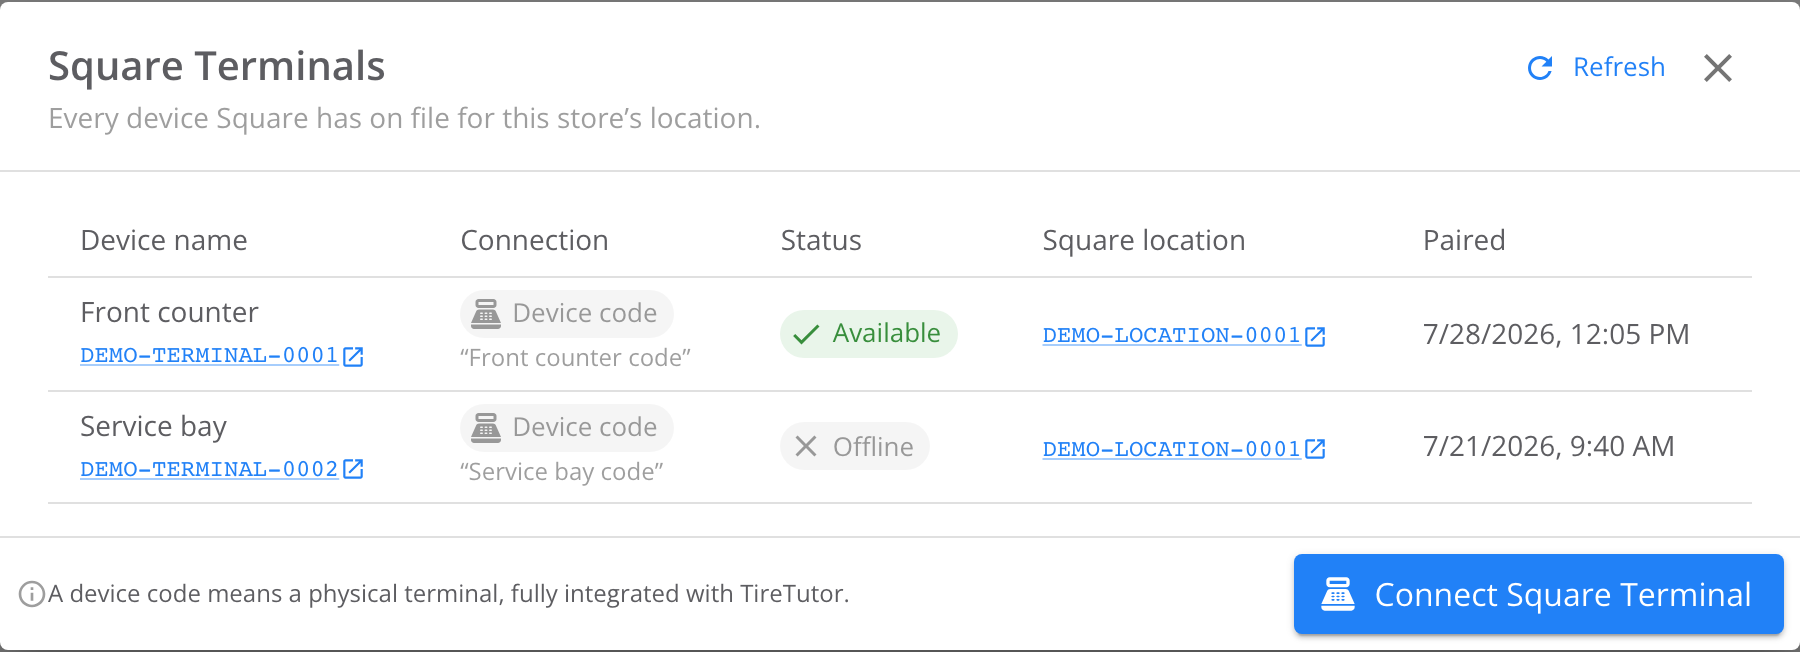The image size is (1800, 652).
Task: Open DEMO-TERMINAL-0002 link
Action: (x=209, y=469)
